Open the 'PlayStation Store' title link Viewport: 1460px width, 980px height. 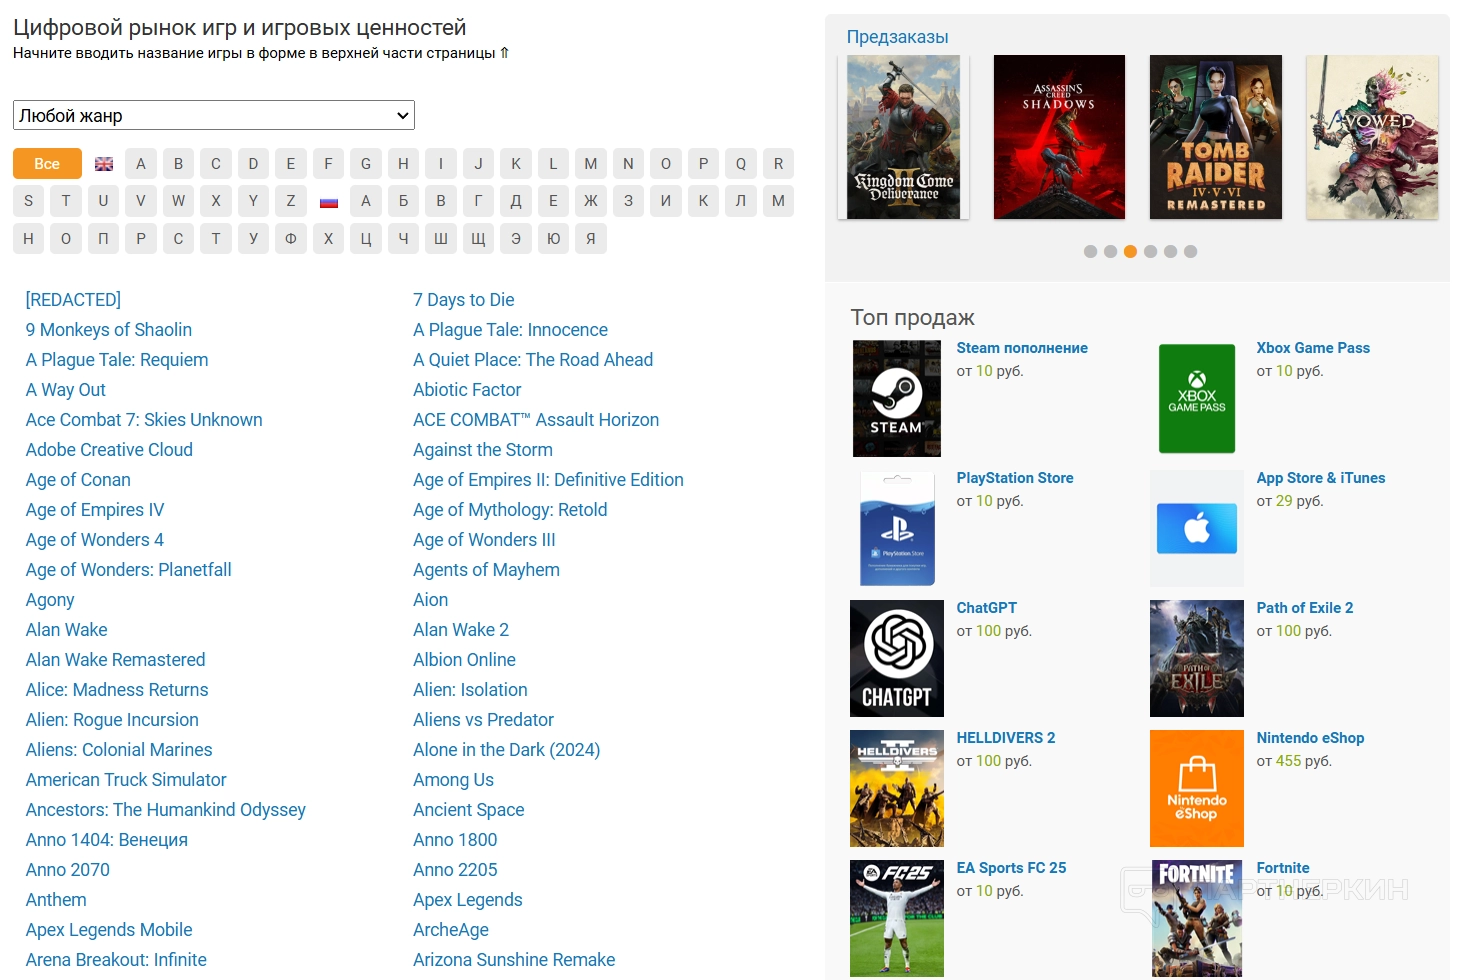pyautogui.click(x=1015, y=478)
